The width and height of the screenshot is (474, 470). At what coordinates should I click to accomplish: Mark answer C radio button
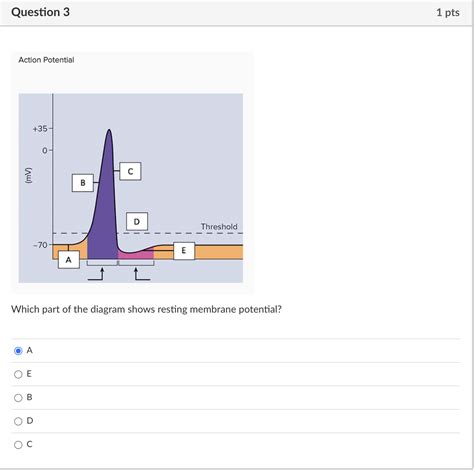(x=18, y=445)
